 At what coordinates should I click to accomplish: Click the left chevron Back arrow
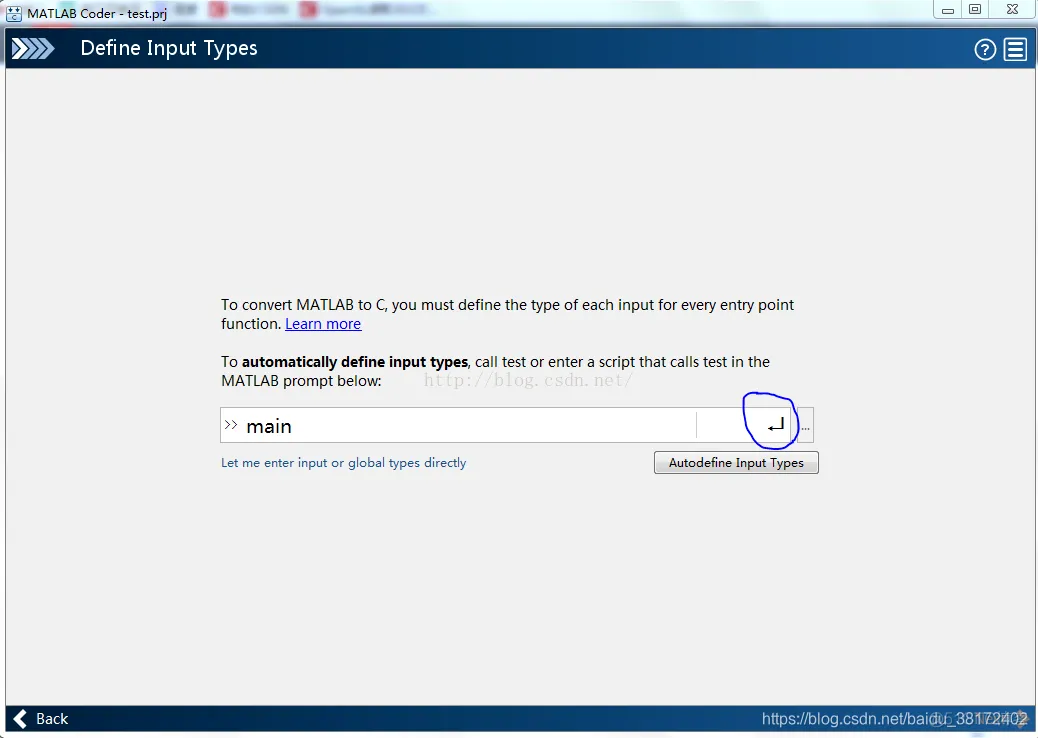click(x=20, y=718)
